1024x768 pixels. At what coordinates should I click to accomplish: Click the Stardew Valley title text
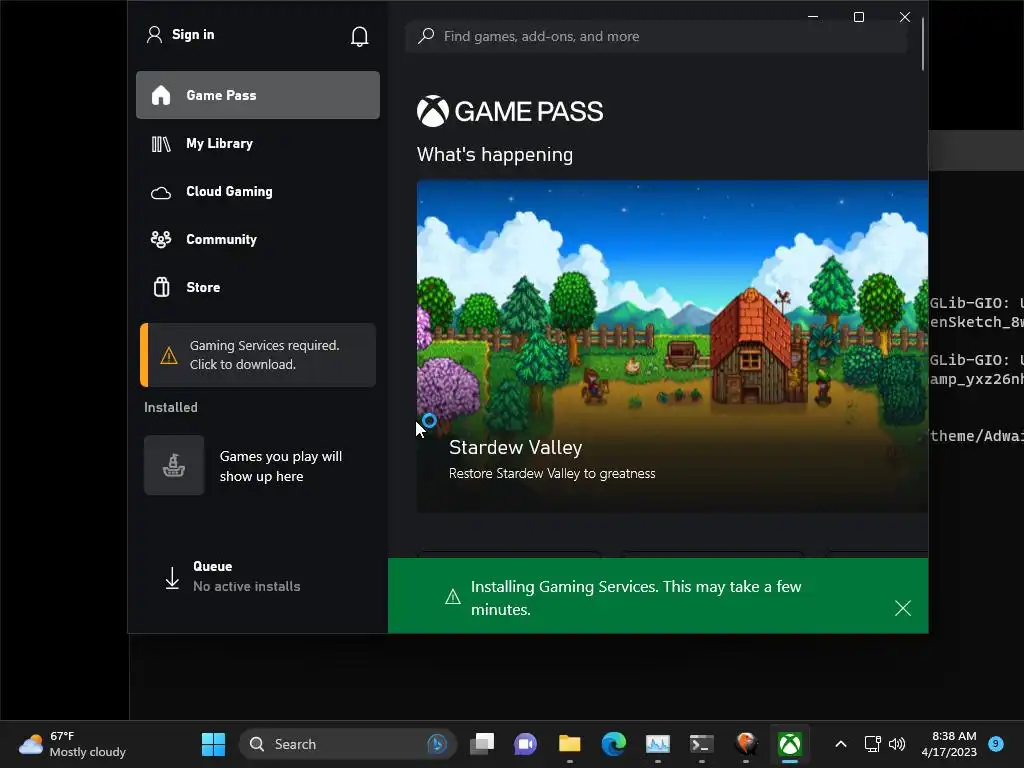pos(515,448)
